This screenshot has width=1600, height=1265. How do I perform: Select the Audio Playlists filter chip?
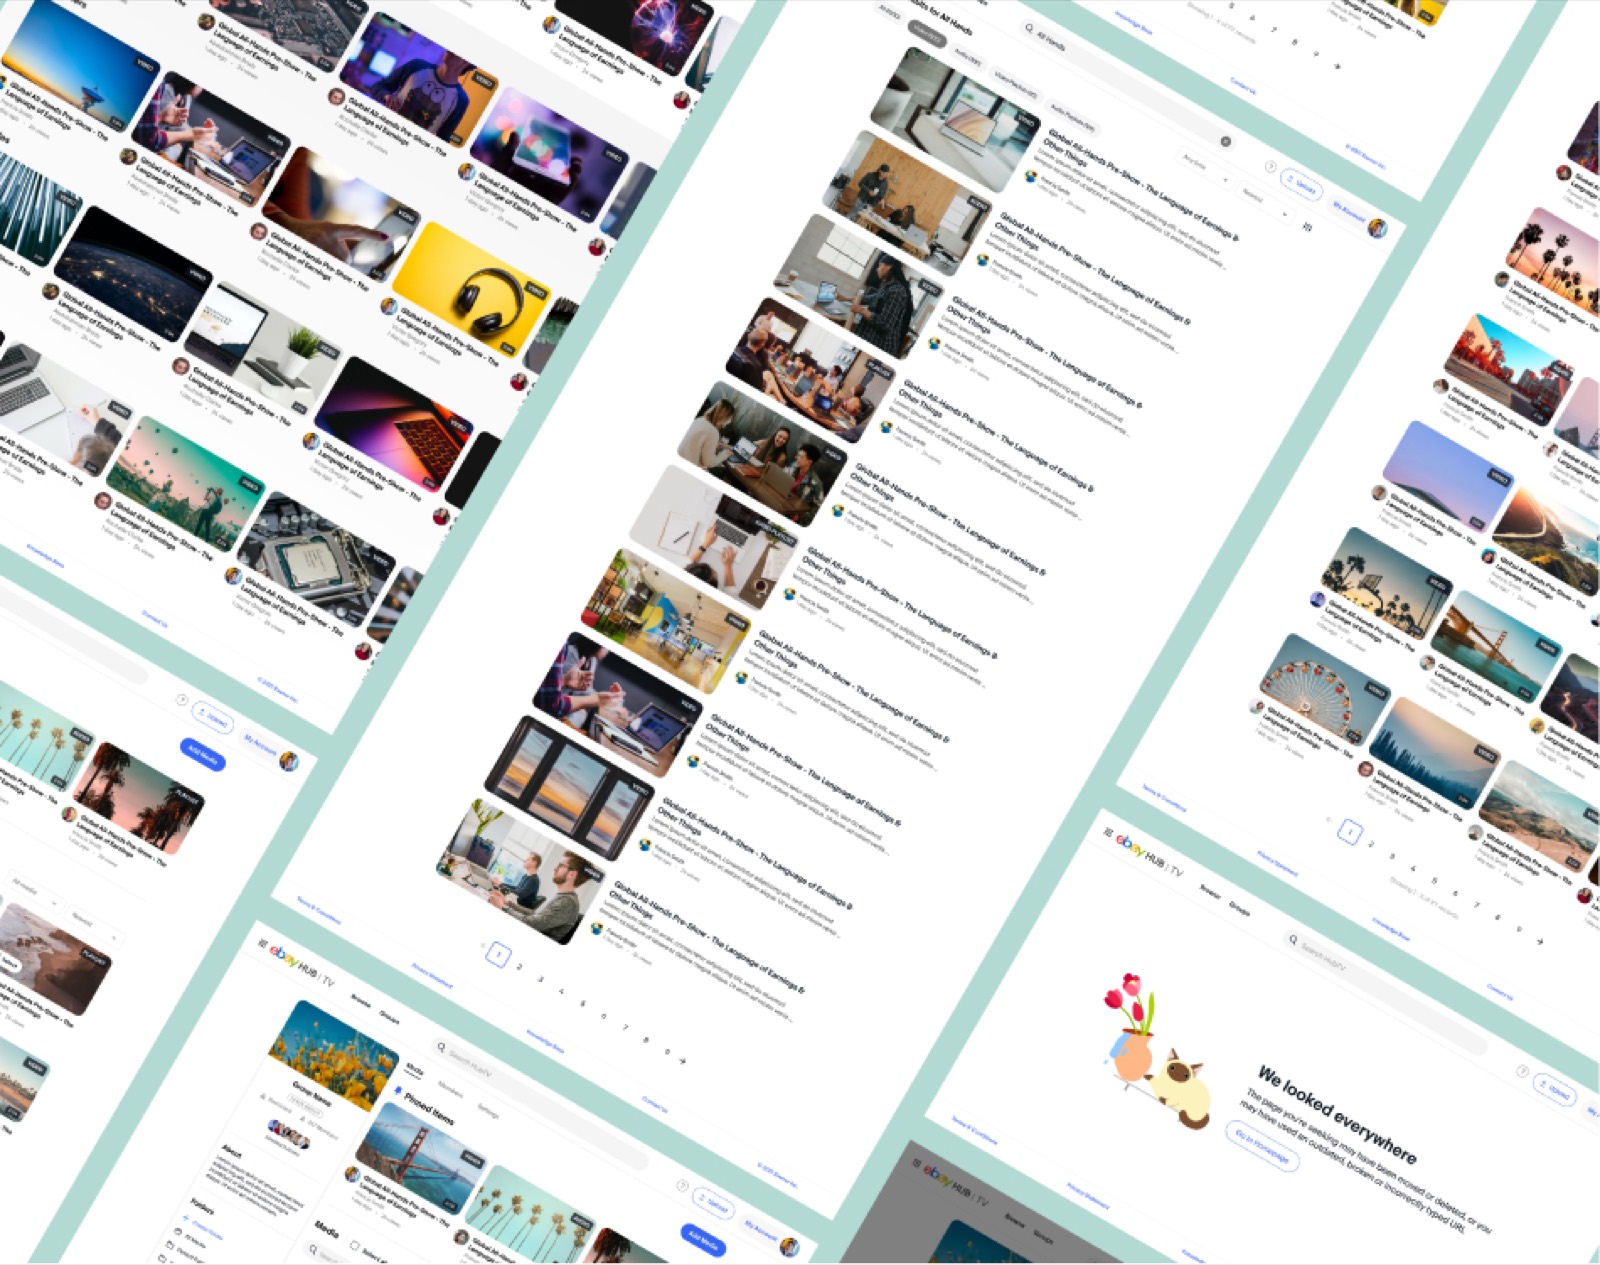pyautogui.click(x=1072, y=116)
